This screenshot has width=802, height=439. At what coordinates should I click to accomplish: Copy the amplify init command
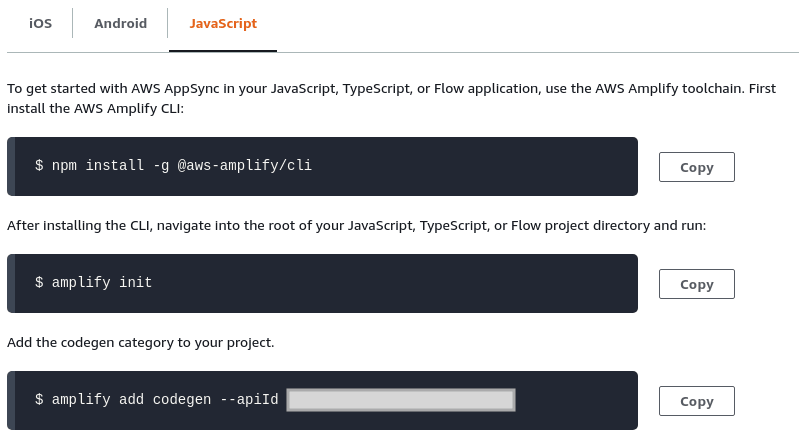[x=696, y=284]
